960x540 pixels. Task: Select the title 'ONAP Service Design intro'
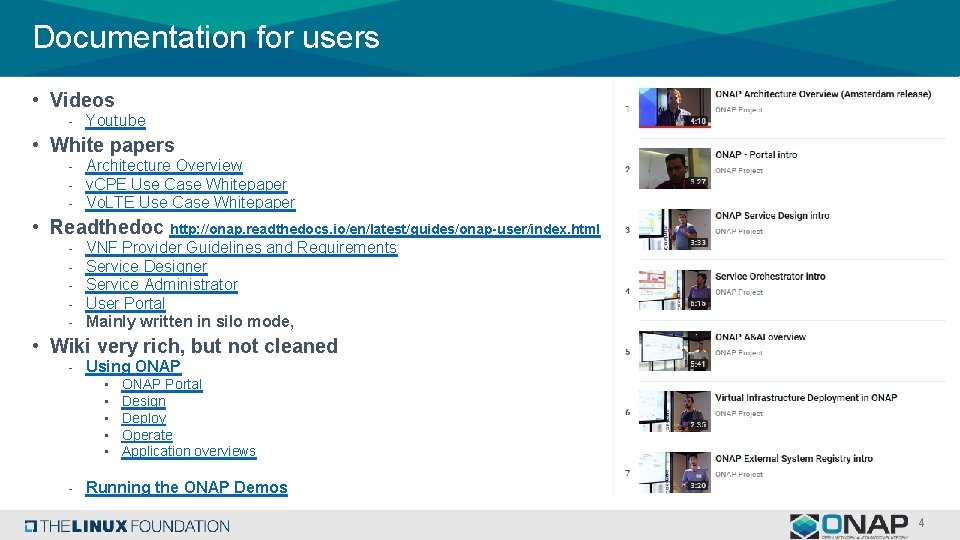[772, 216]
